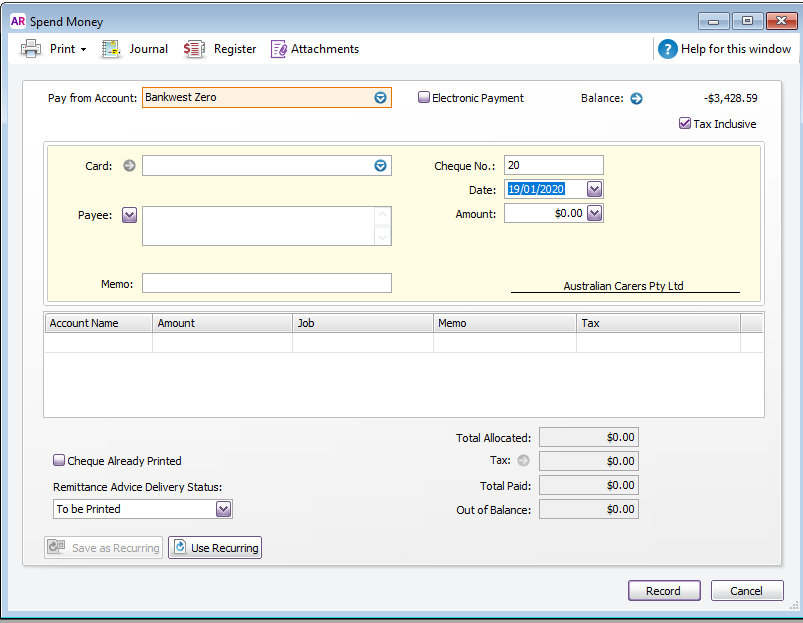This screenshot has width=803, height=623.
Task: Click the Balance zoom arrow icon
Action: tap(636, 98)
